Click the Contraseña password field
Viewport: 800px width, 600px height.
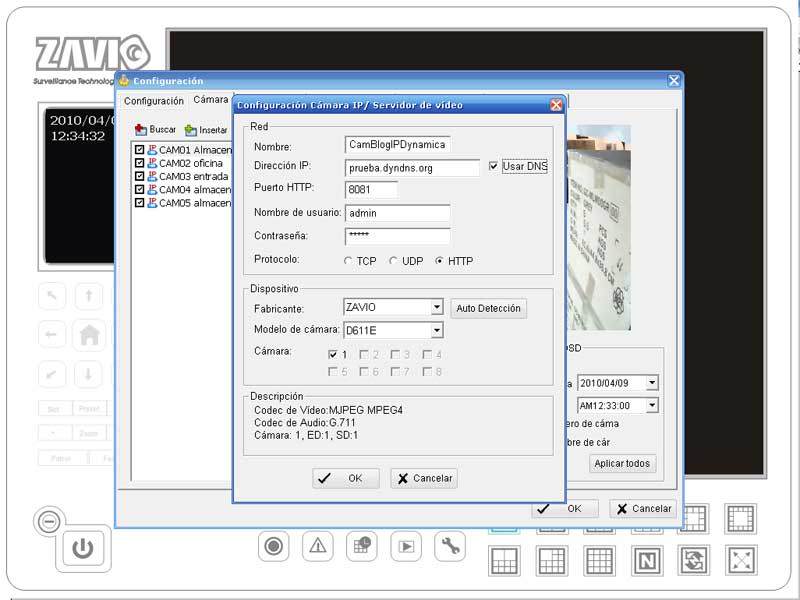397,236
